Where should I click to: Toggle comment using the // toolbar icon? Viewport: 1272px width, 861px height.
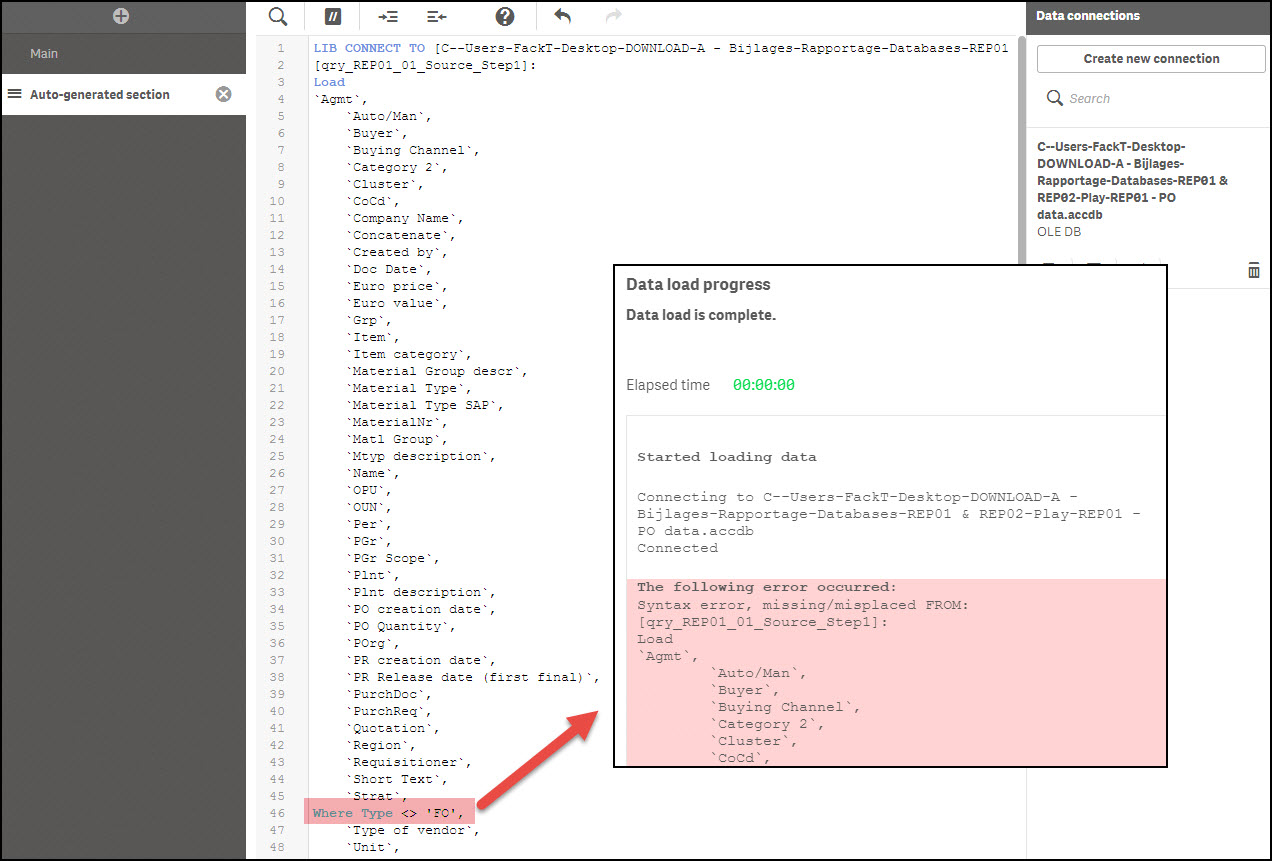pos(333,16)
